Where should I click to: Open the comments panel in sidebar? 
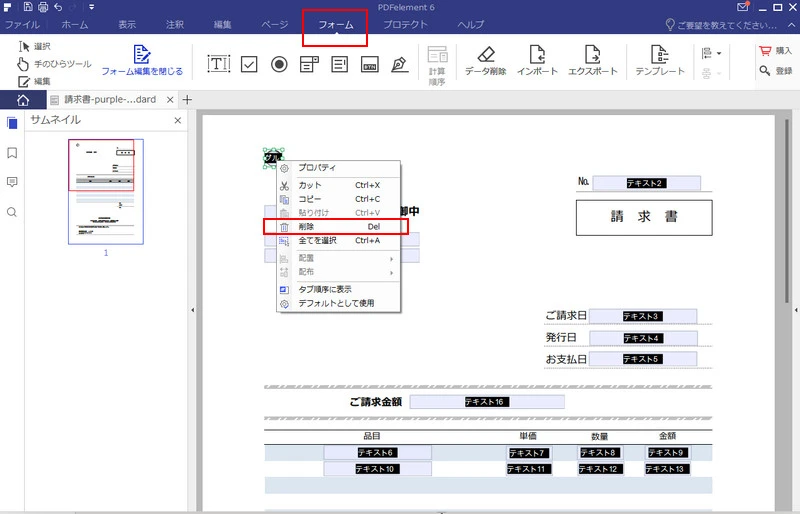[12, 182]
